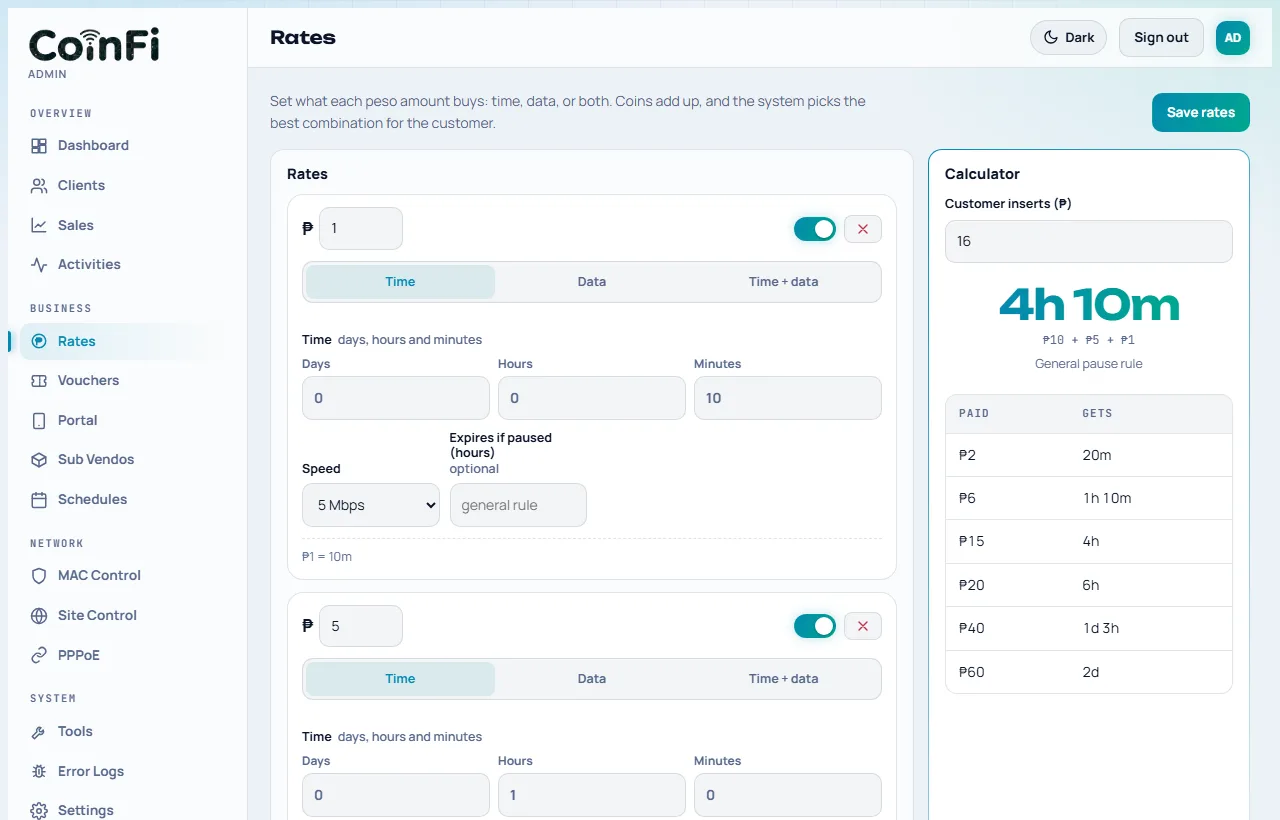Click the ₱1 rate Days field
This screenshot has width=1280, height=820.
click(x=396, y=398)
